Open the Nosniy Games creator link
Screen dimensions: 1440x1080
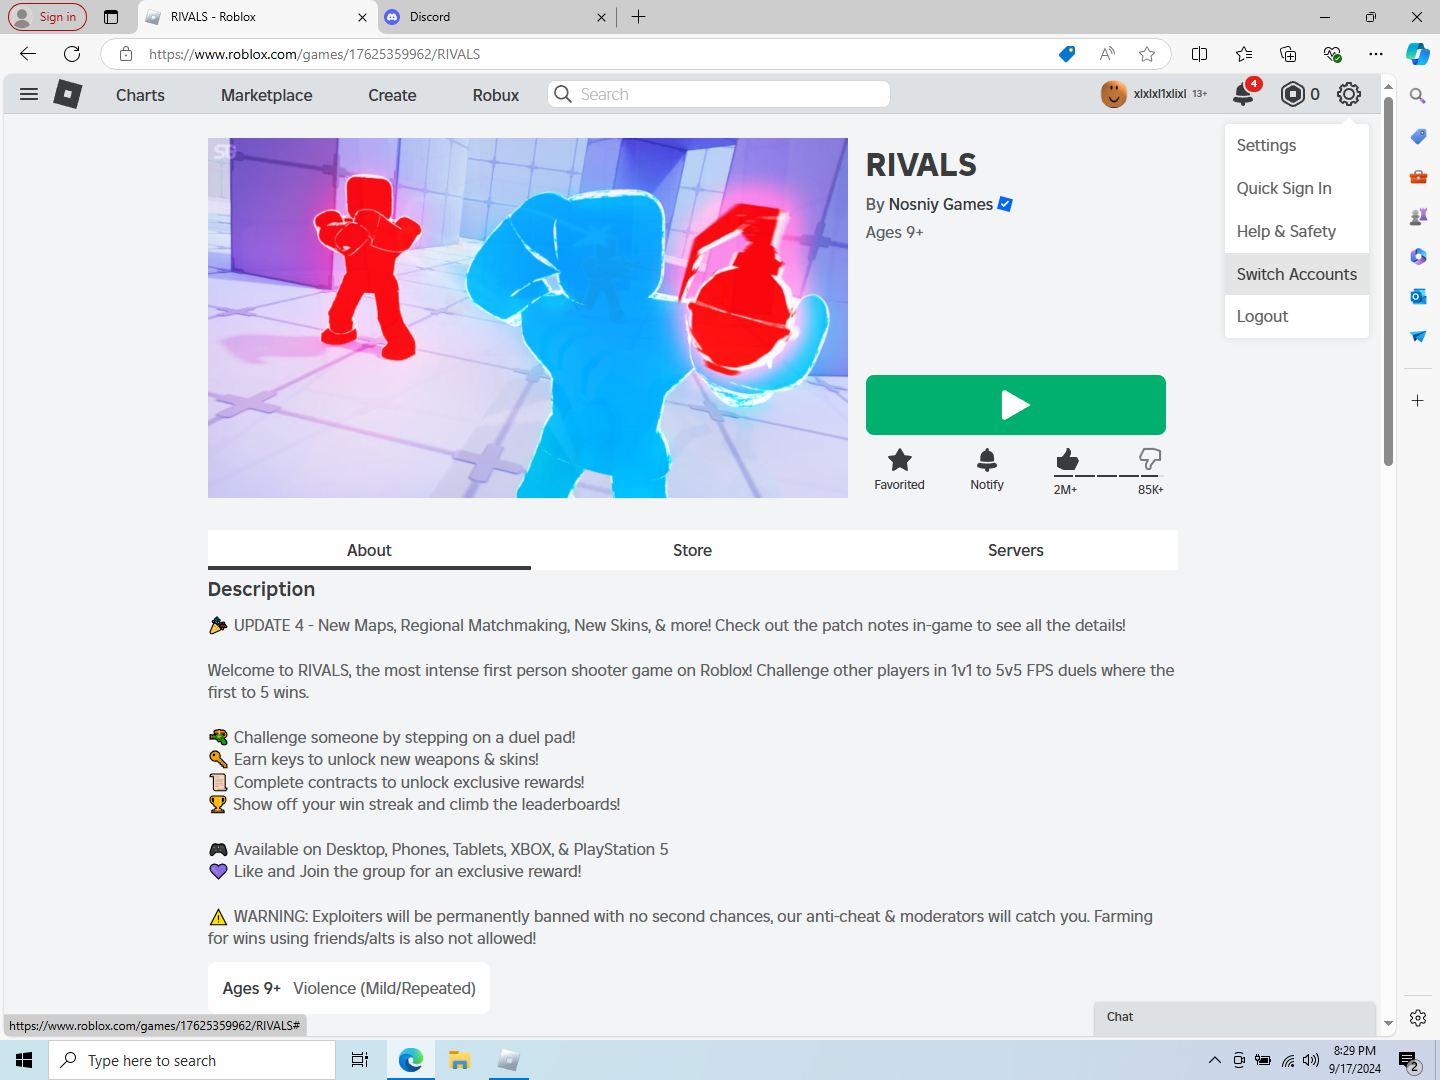[941, 204]
